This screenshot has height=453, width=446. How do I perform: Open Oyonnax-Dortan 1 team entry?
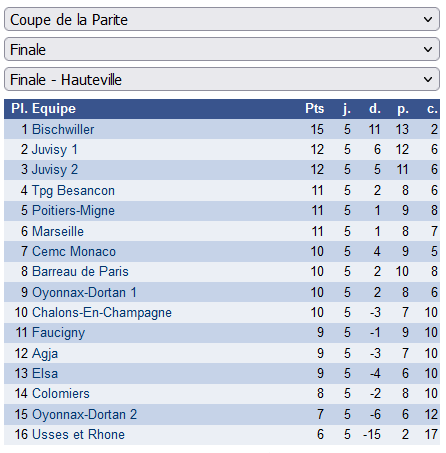(x=84, y=292)
